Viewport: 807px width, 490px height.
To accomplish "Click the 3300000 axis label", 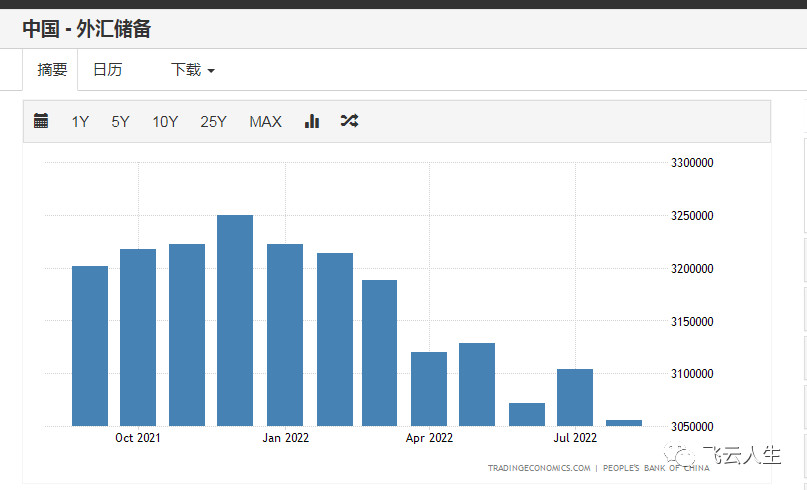I will point(692,163).
